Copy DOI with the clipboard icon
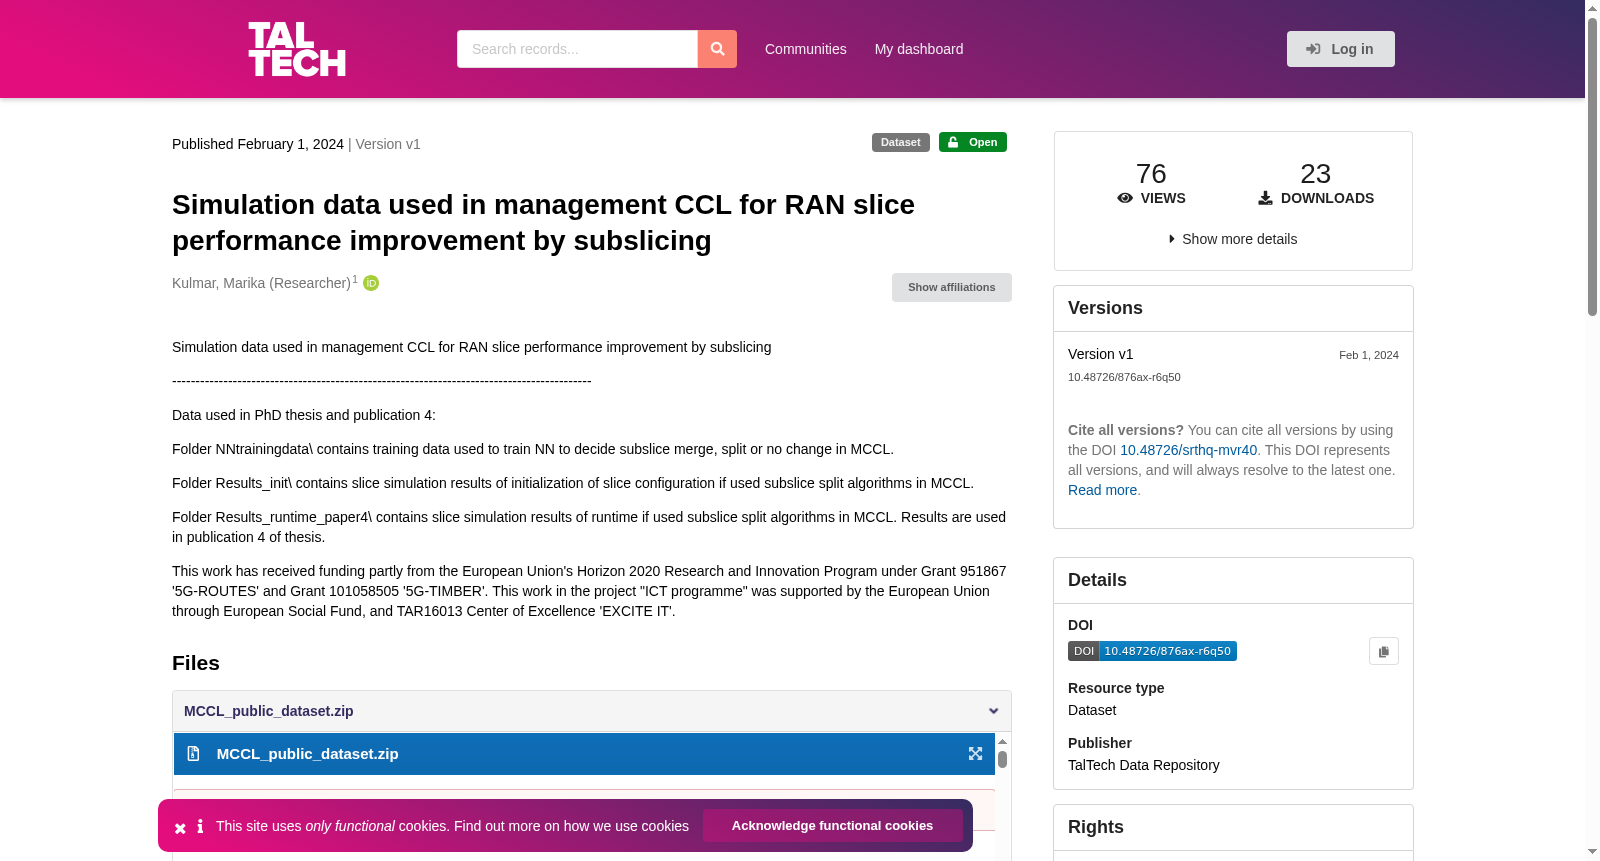 (x=1384, y=651)
